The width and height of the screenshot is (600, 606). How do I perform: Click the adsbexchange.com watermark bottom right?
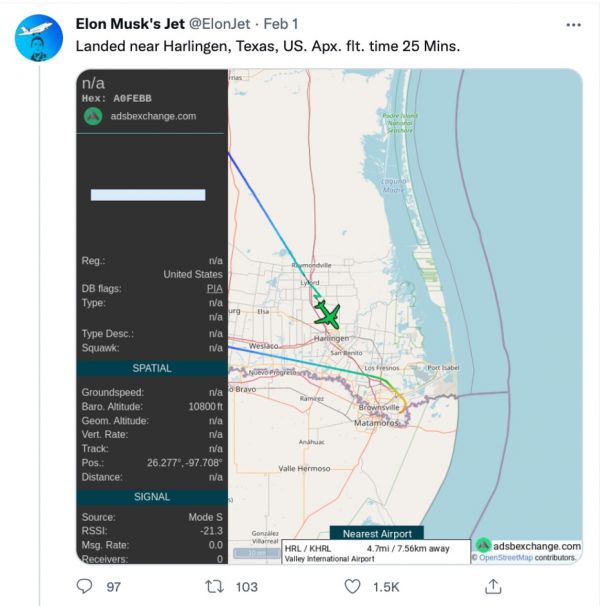pyautogui.click(x=527, y=545)
